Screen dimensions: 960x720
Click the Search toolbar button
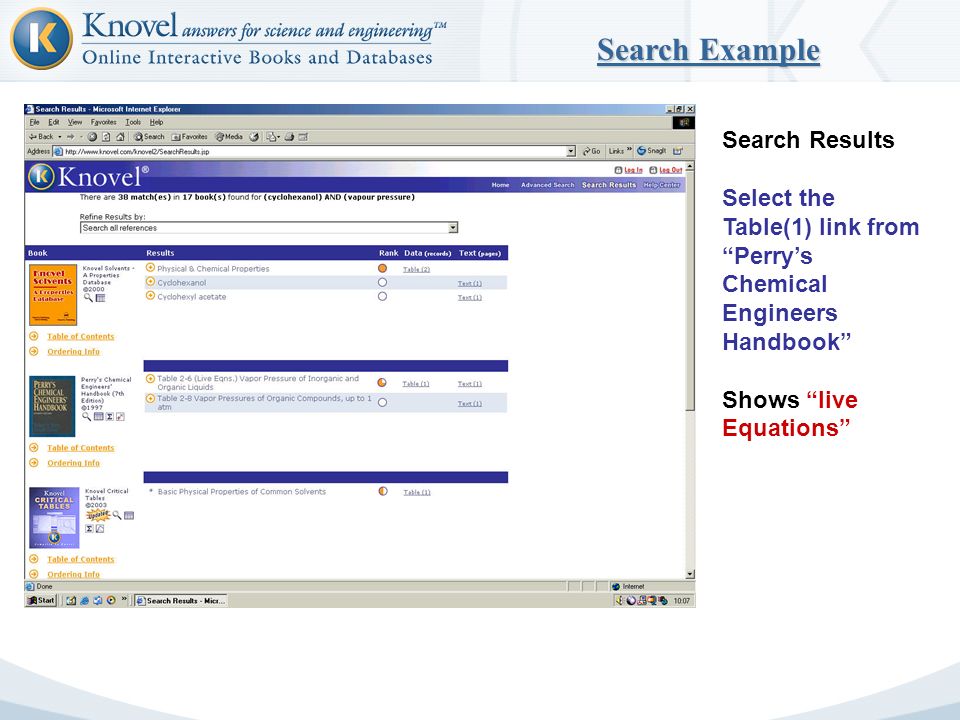click(x=149, y=137)
